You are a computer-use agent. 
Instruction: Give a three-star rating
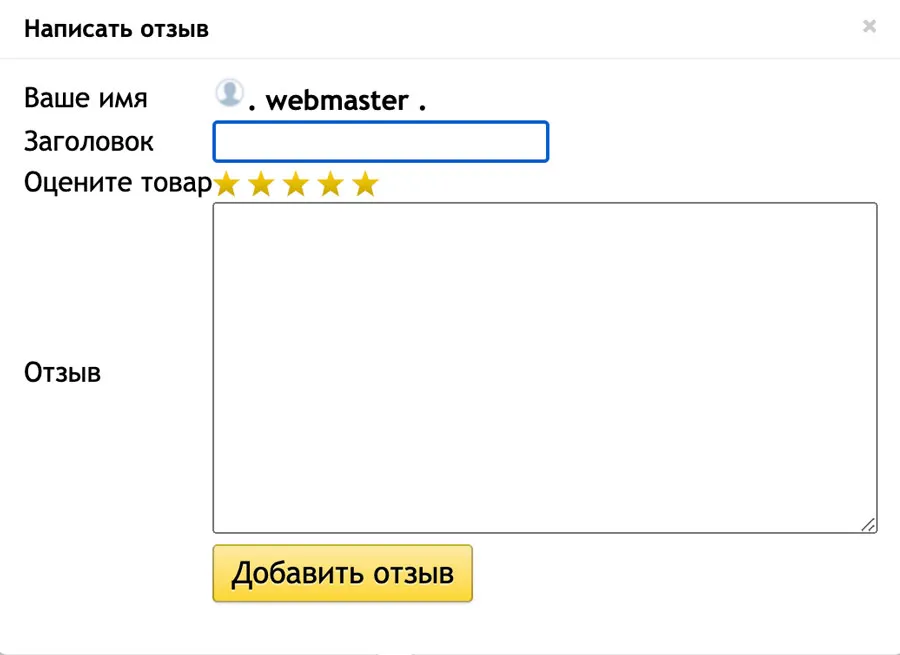[296, 184]
